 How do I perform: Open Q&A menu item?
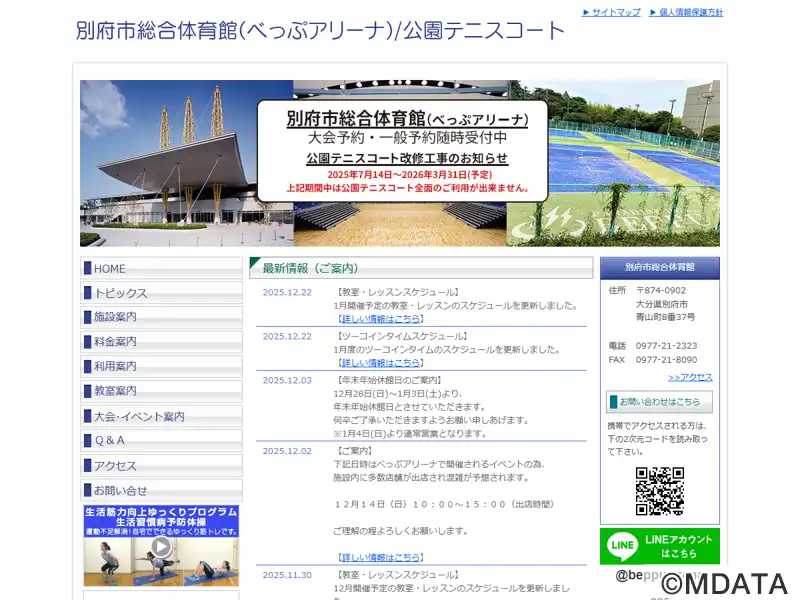161,440
